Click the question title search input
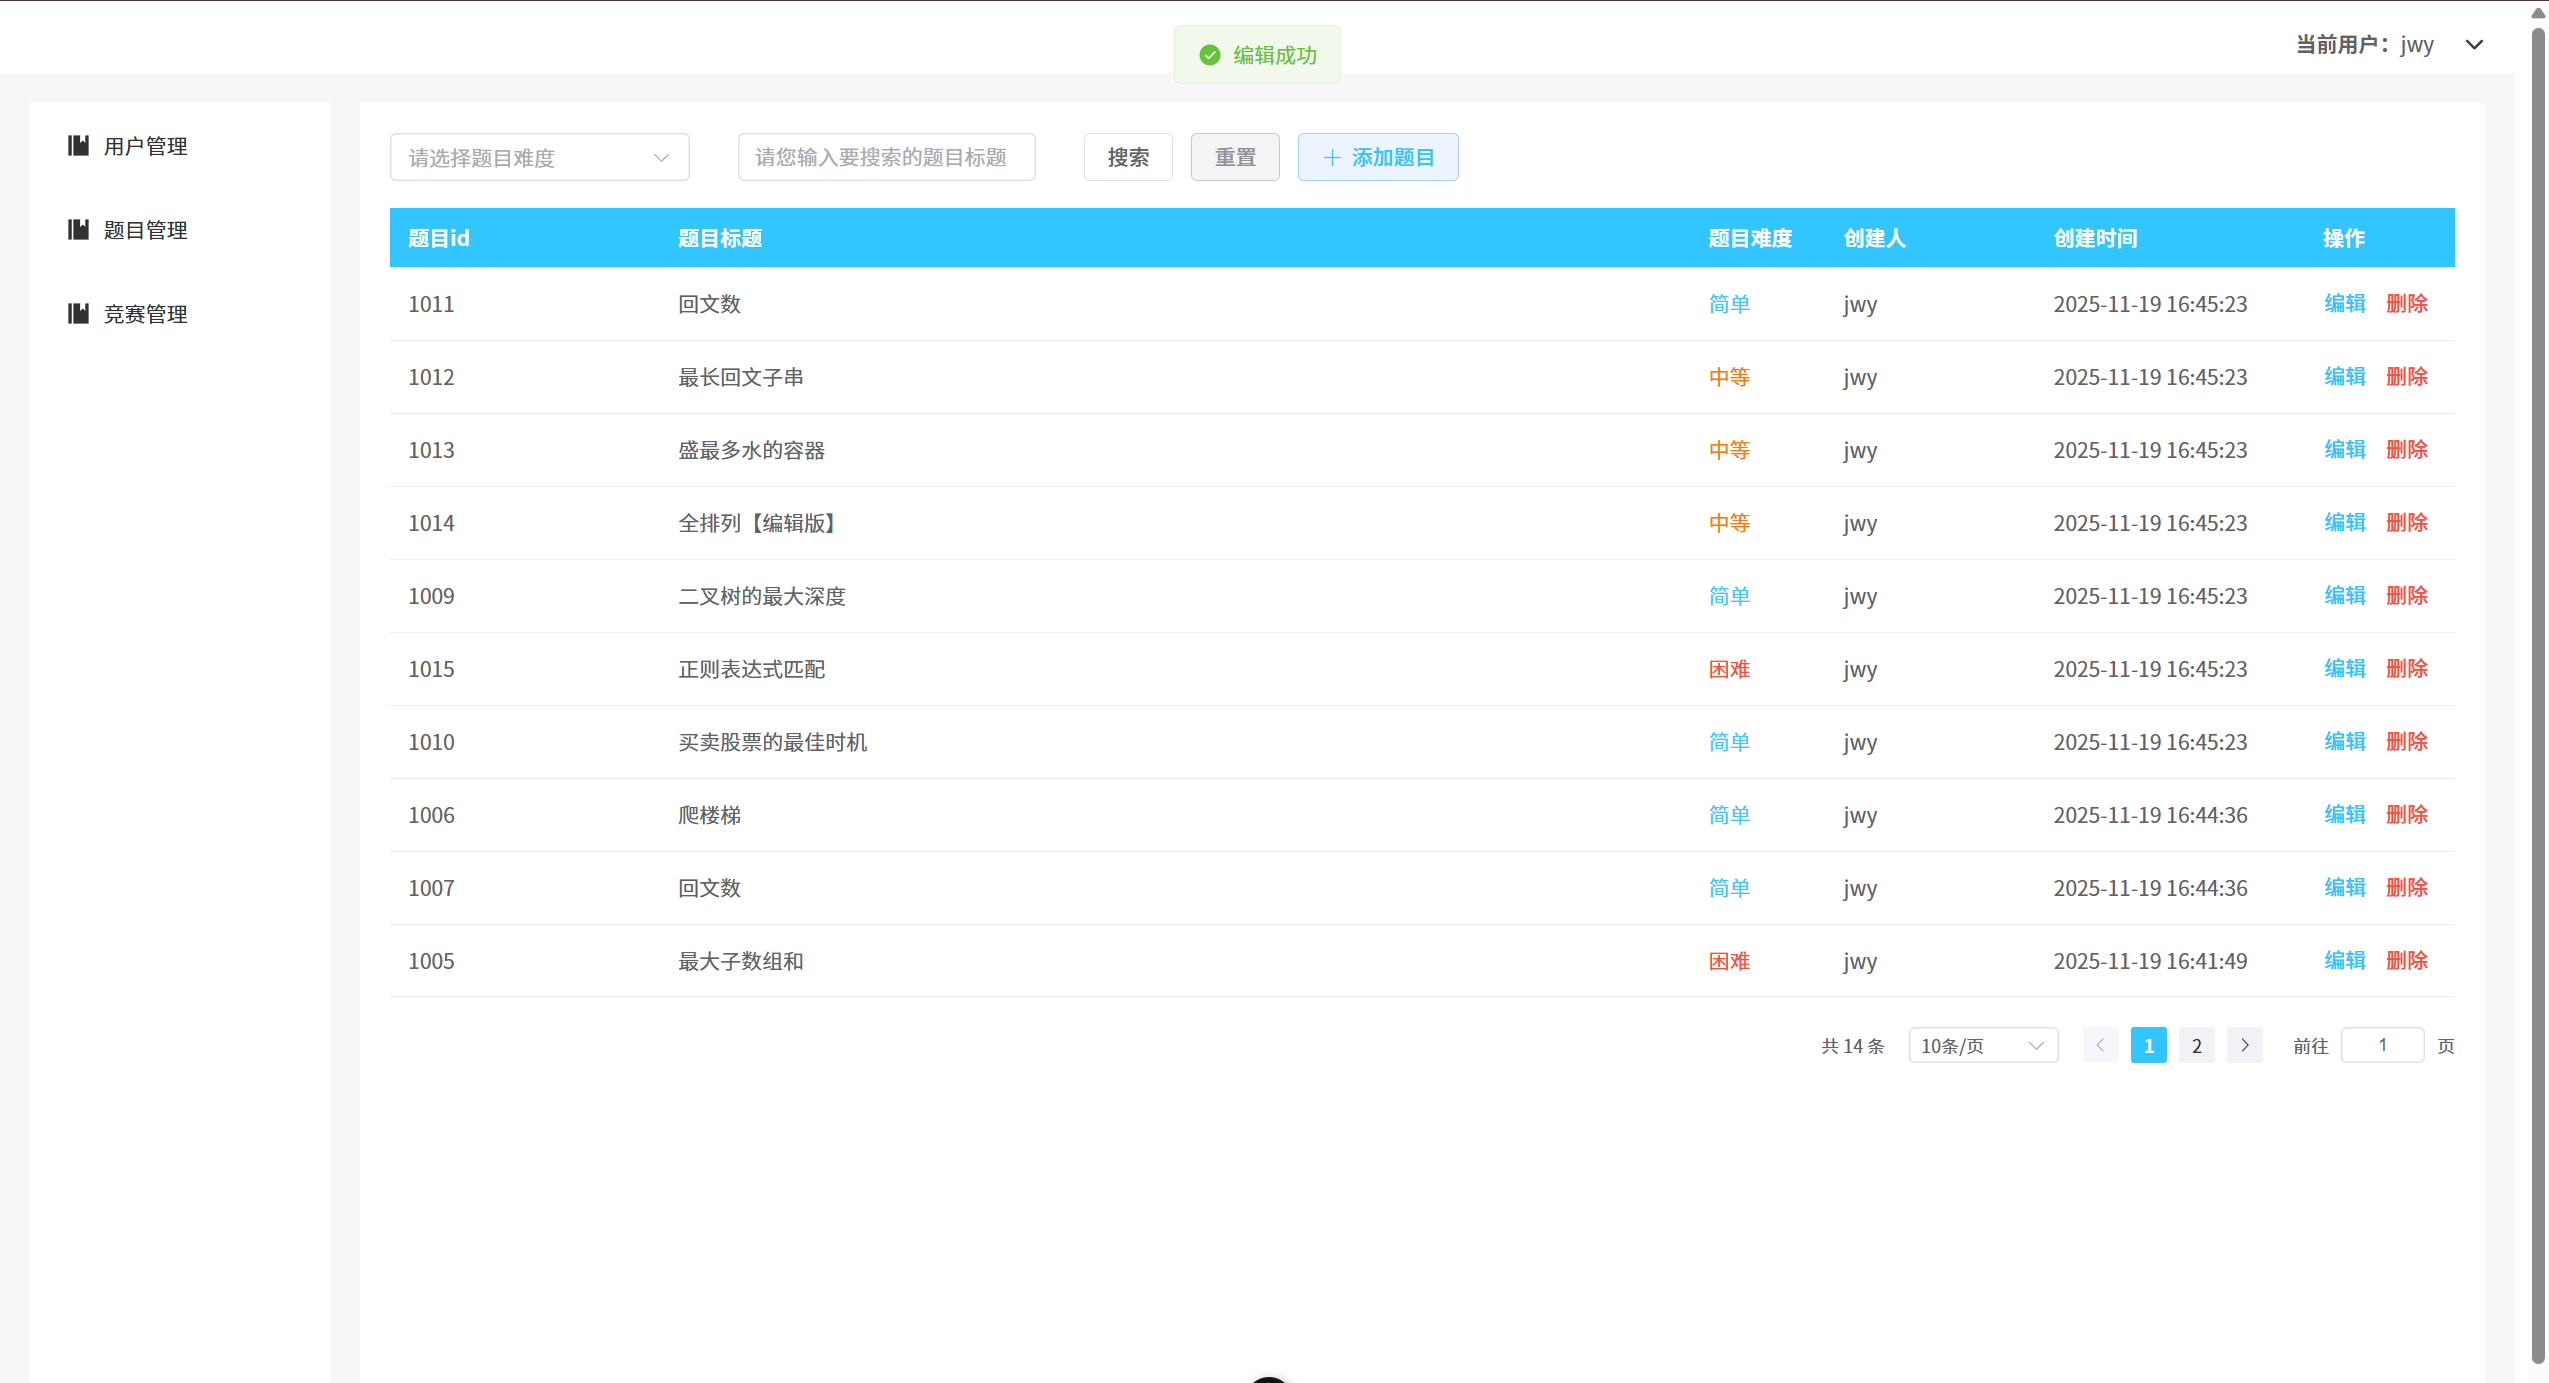The height and width of the screenshot is (1383, 2549). [x=885, y=157]
